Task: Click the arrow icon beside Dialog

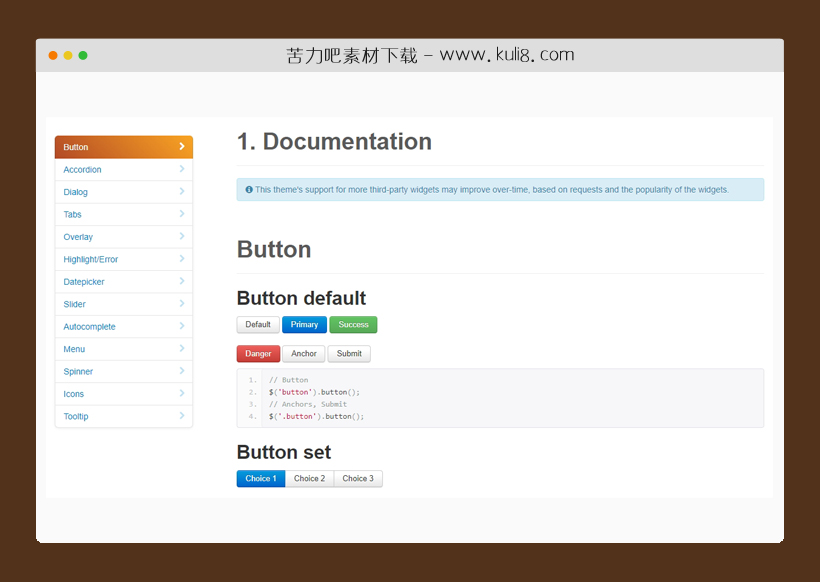Action: (x=182, y=191)
